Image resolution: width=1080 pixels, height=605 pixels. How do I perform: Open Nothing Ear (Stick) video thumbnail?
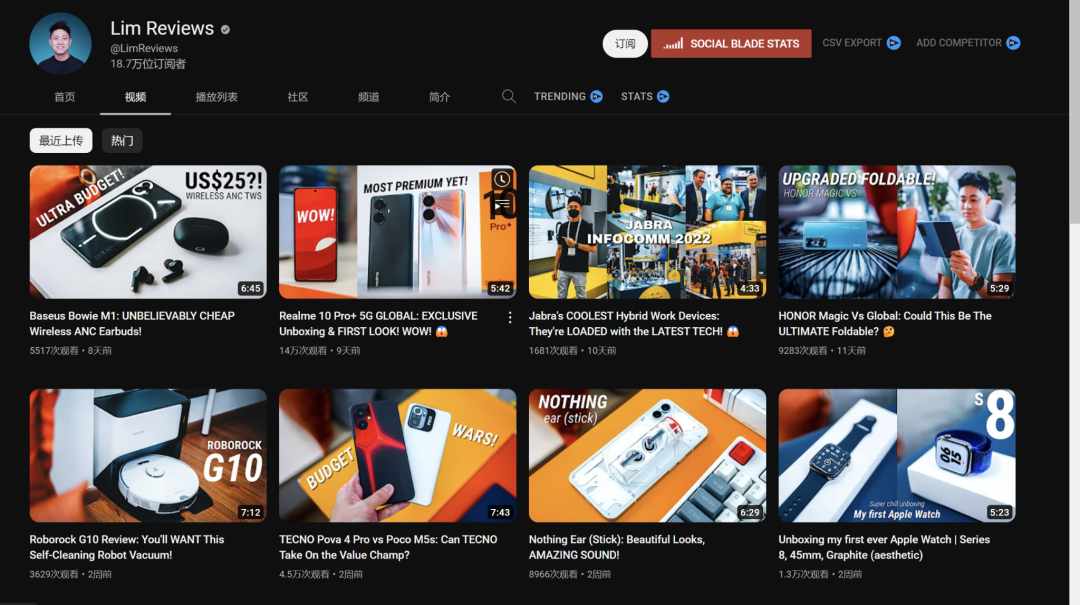pos(647,455)
